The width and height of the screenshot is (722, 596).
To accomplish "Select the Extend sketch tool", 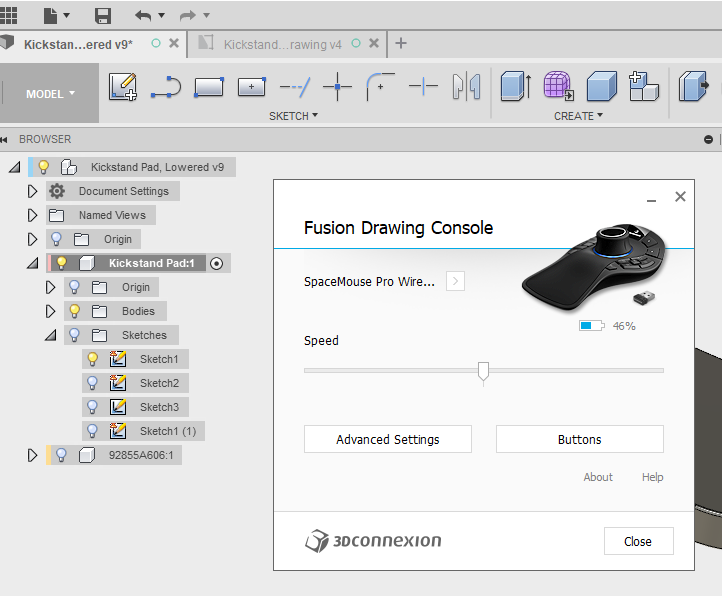I will (x=423, y=86).
